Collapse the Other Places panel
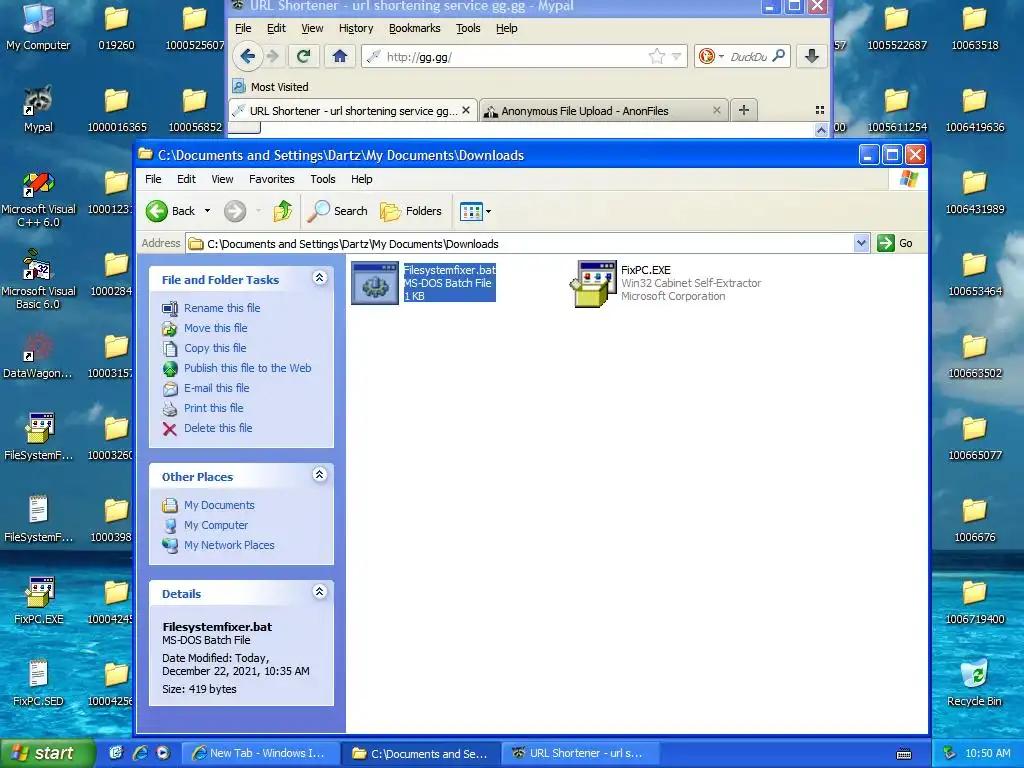 319,474
